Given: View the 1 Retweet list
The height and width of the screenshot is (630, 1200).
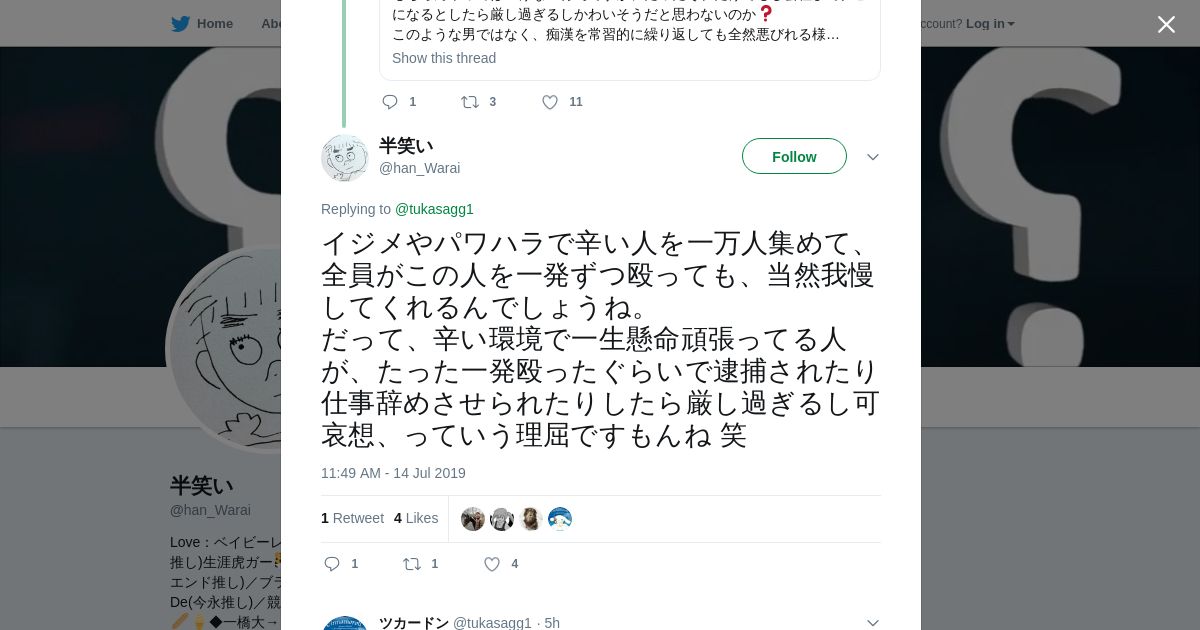Looking at the screenshot, I should [x=352, y=518].
